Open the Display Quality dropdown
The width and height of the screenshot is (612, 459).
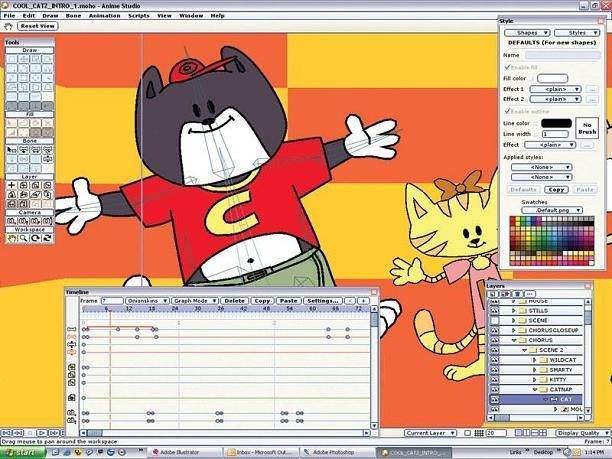(583, 433)
